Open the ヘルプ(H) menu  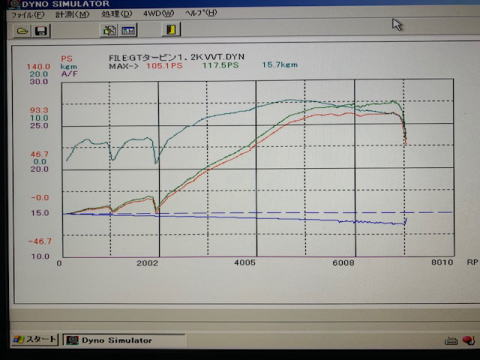click(x=201, y=13)
